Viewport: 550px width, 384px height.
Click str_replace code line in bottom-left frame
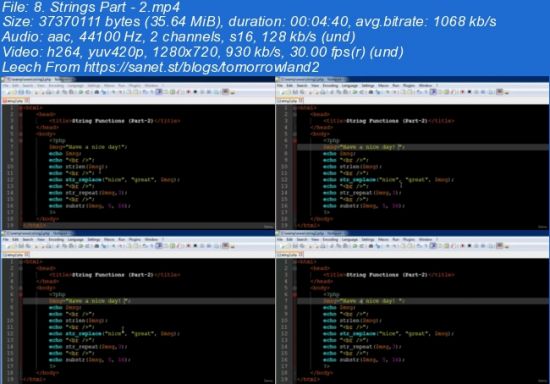[114, 334]
